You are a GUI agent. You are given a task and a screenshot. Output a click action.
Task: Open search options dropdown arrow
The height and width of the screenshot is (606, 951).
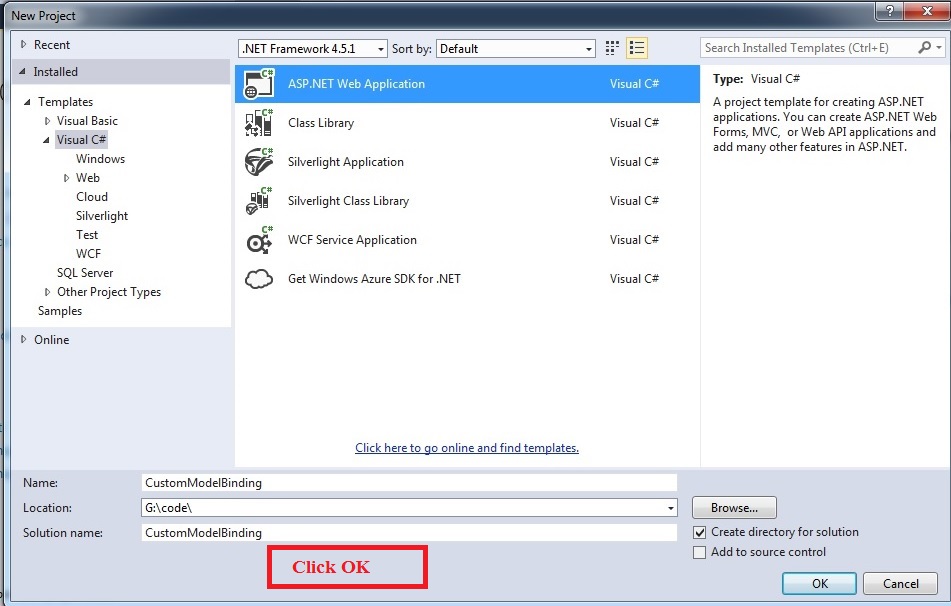coord(939,47)
